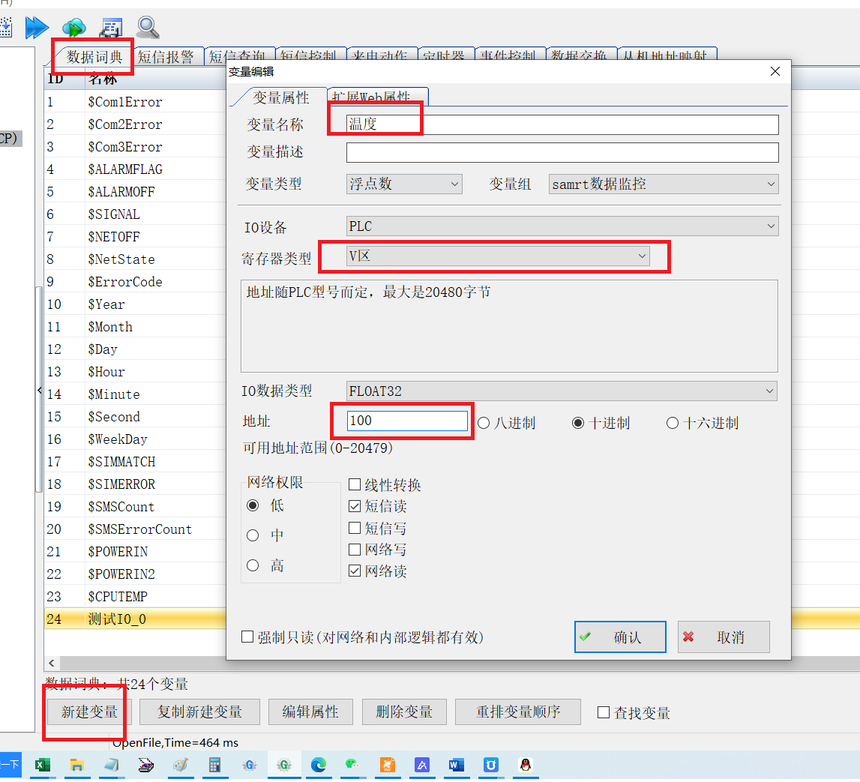Open the scanner taskbar icon

pyautogui.click(x=146, y=764)
